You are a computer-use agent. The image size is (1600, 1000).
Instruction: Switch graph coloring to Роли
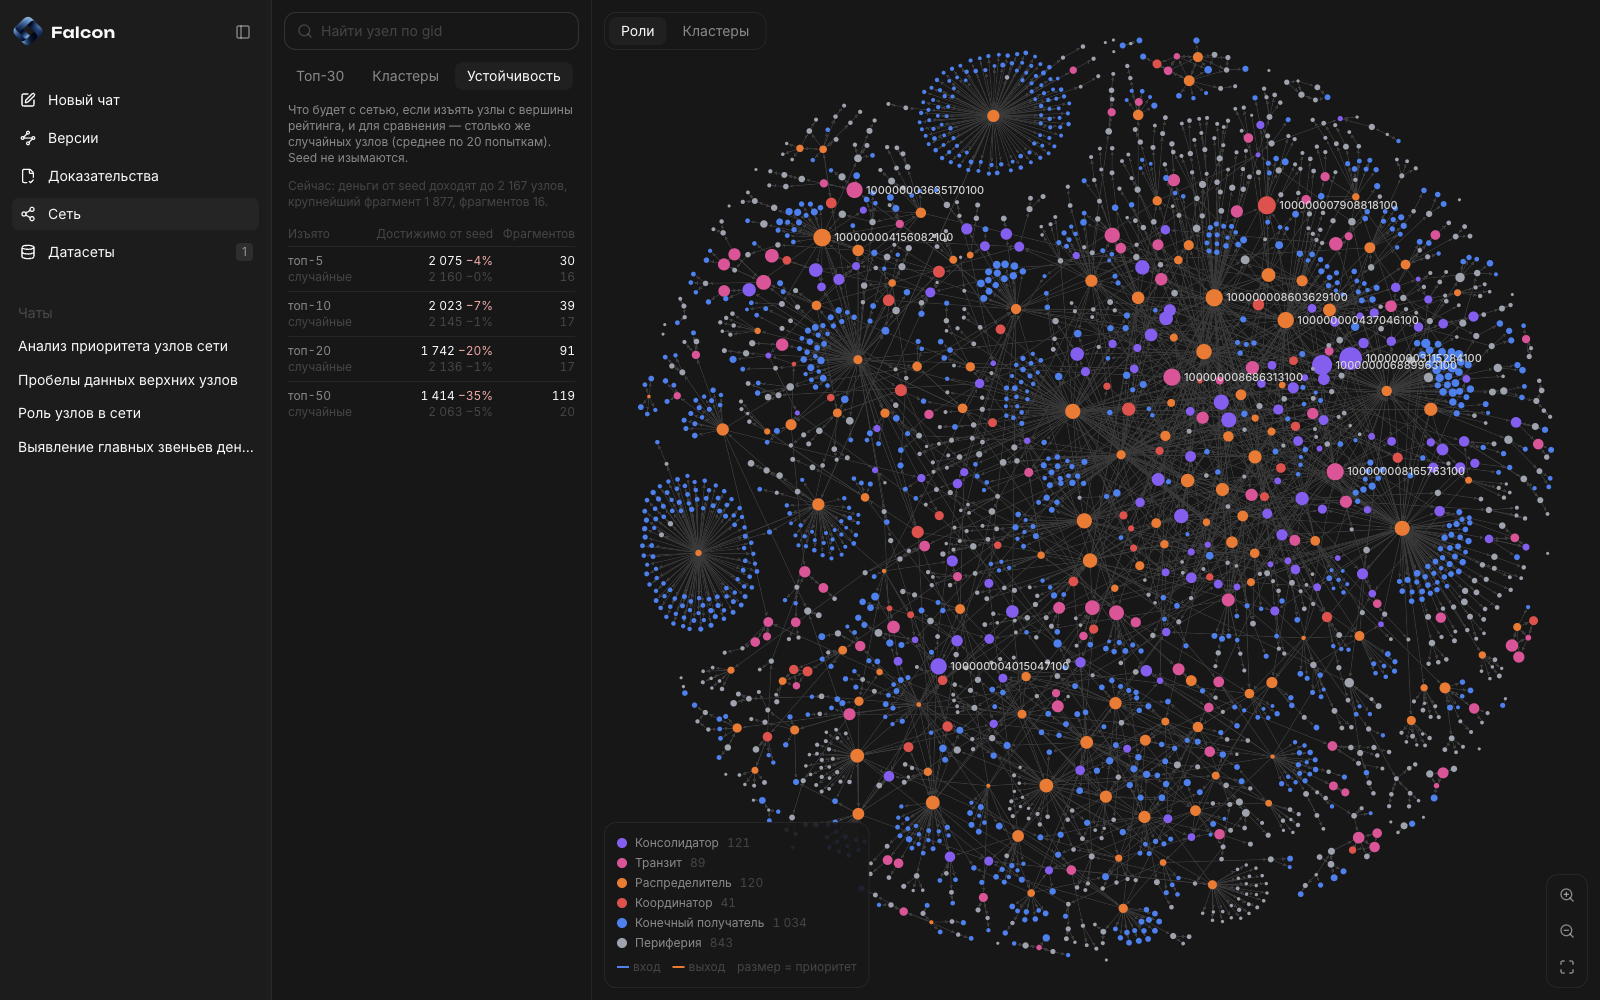(x=637, y=31)
